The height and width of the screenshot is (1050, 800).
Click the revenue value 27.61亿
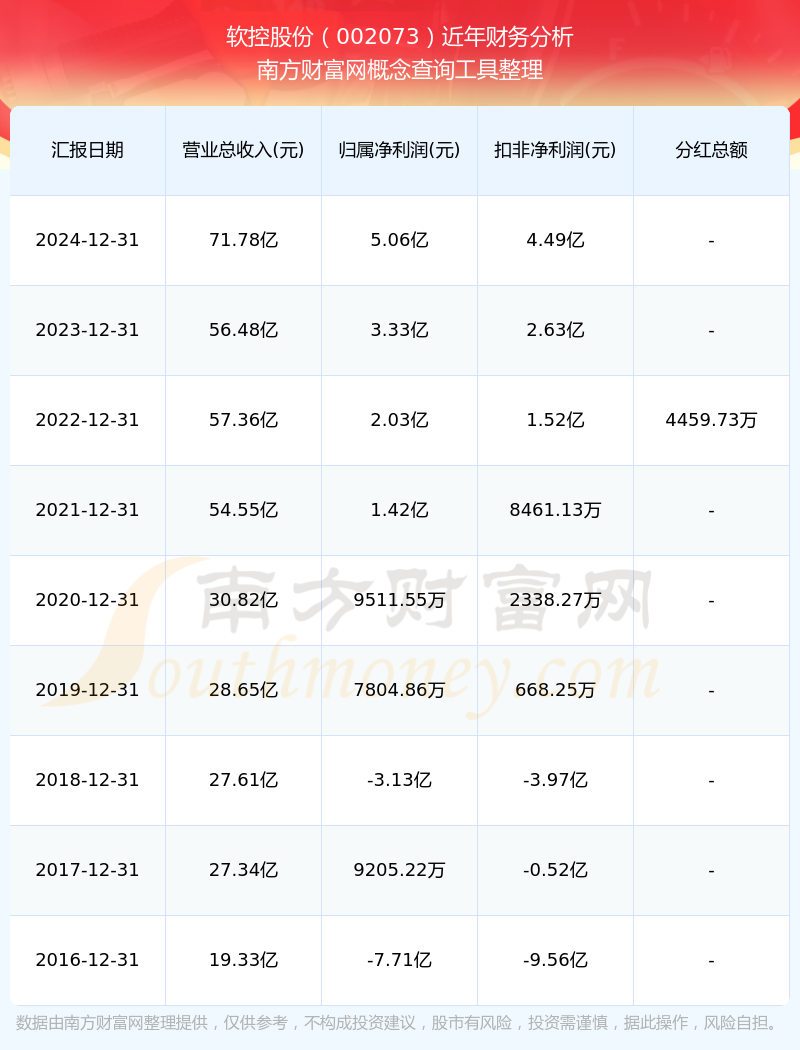point(244,780)
